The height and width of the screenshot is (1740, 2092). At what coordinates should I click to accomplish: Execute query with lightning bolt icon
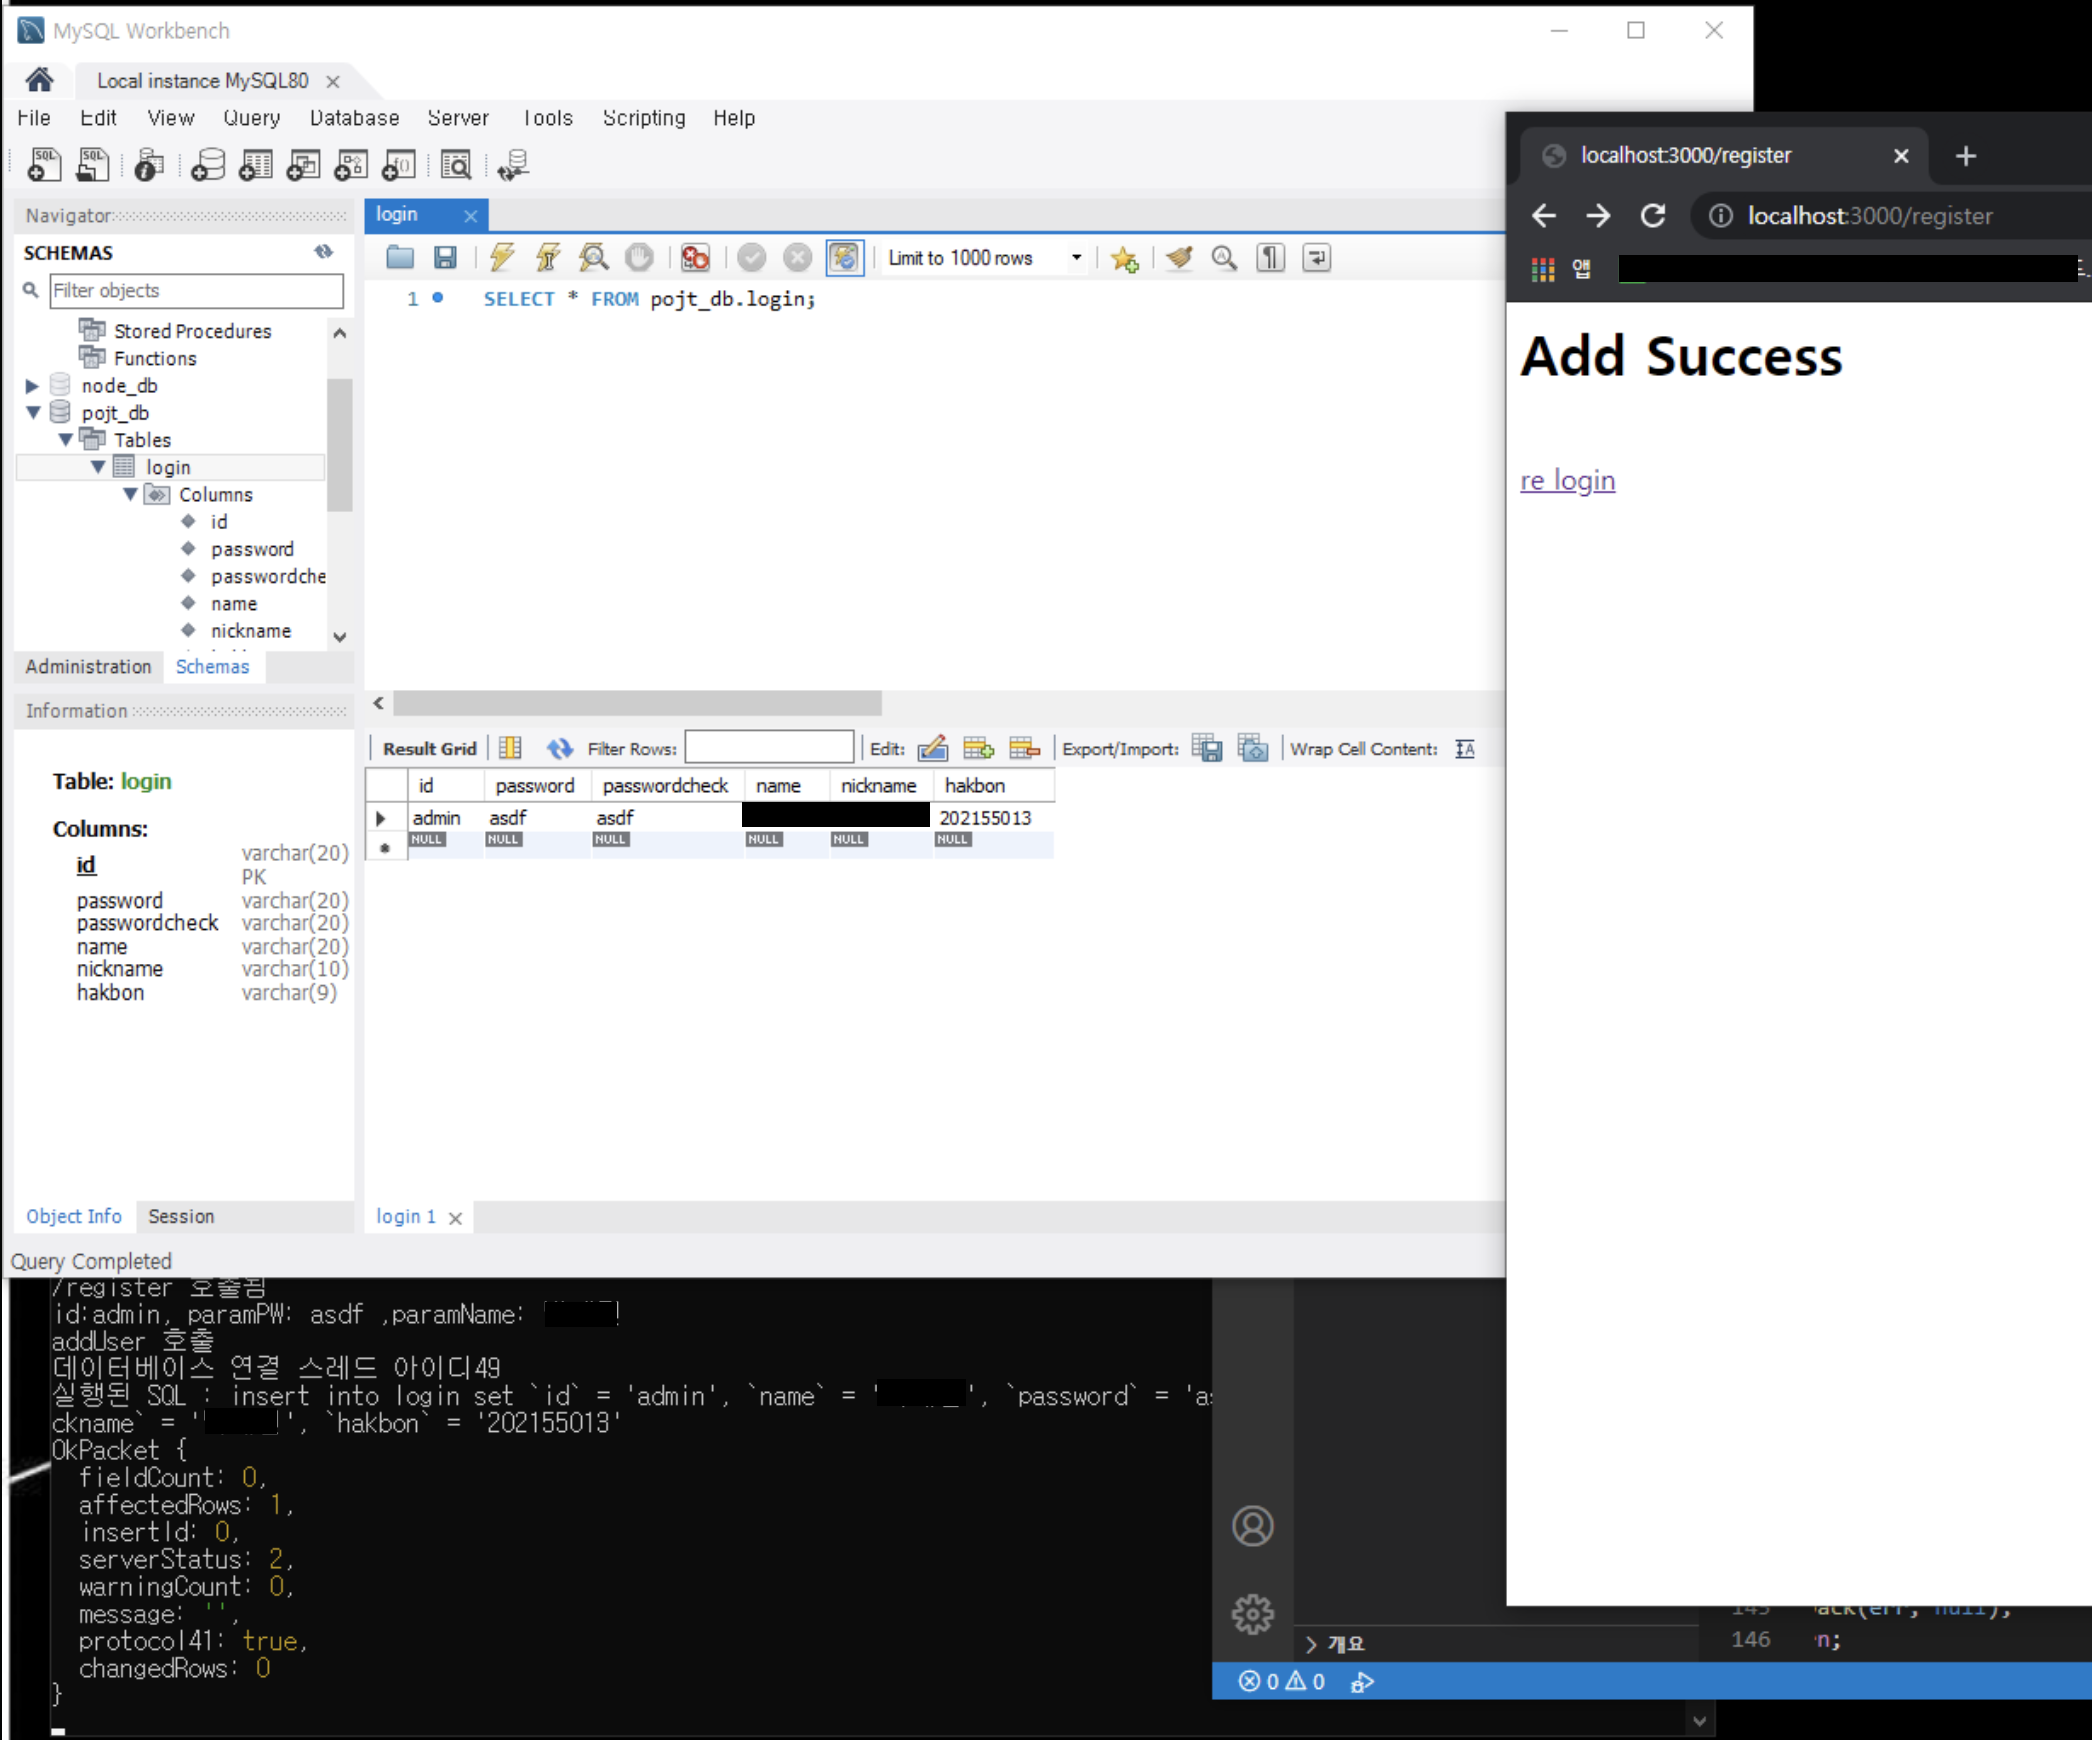tap(502, 257)
